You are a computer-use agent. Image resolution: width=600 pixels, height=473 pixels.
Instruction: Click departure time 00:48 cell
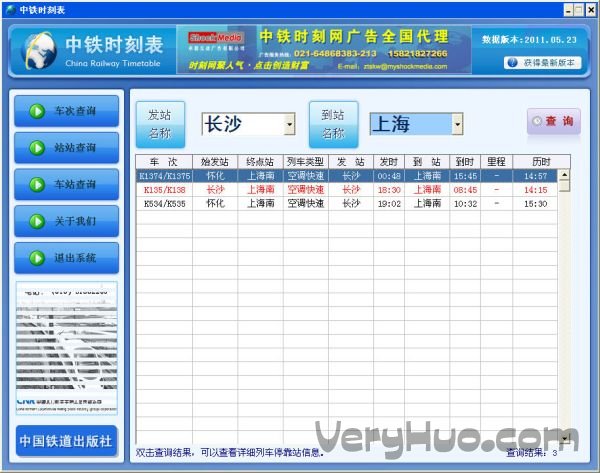(389, 176)
